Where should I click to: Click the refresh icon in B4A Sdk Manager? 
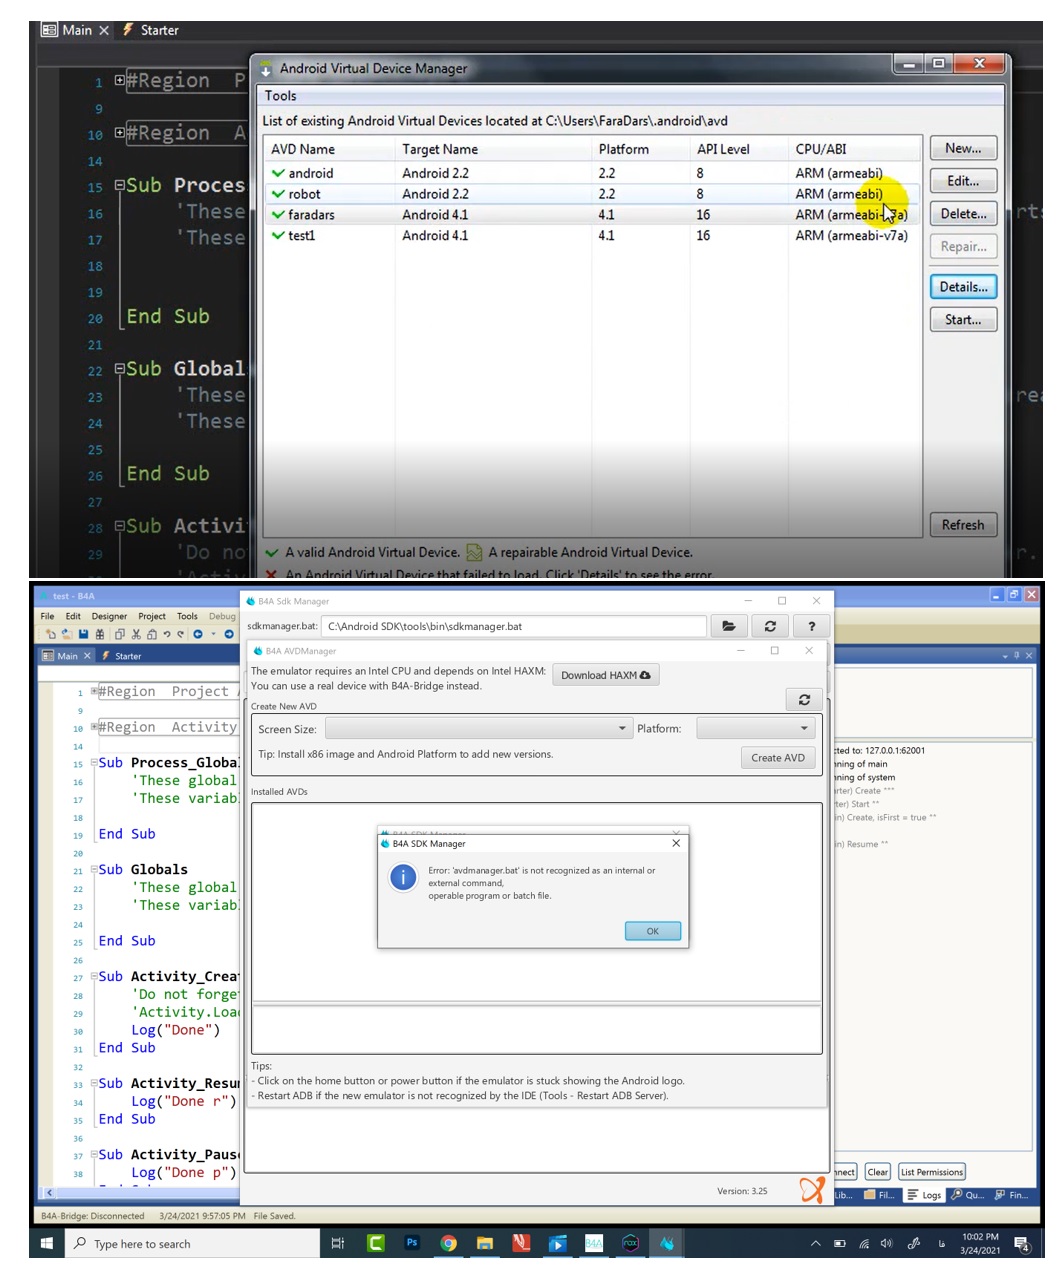pos(770,626)
